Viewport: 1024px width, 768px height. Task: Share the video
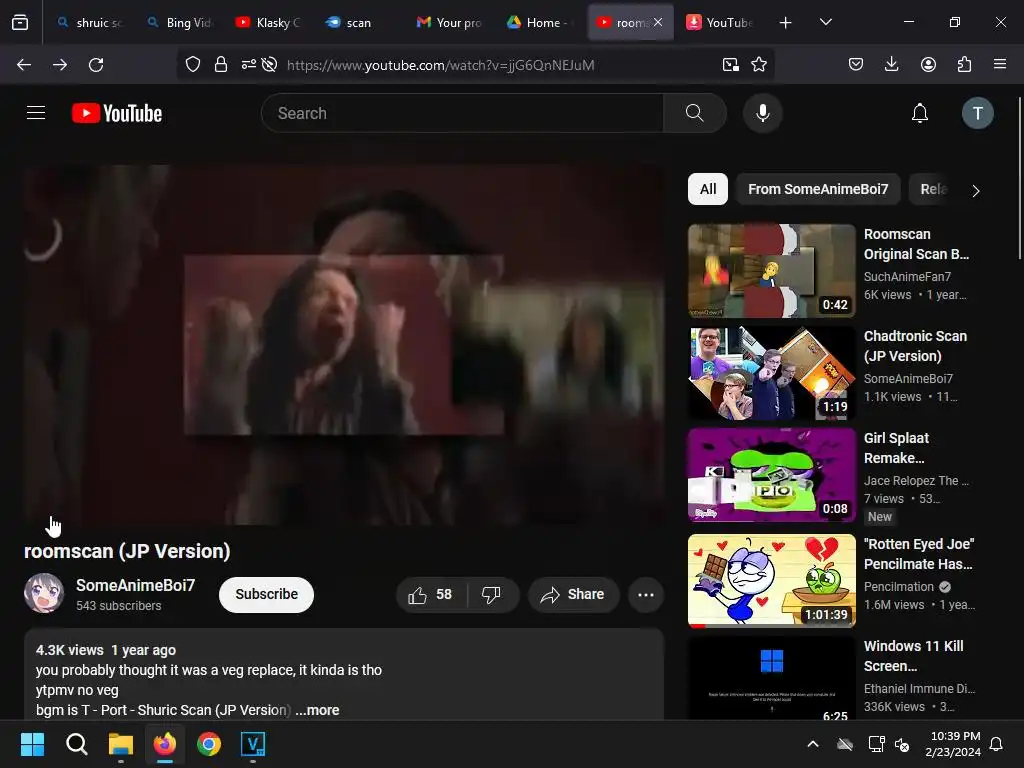click(x=573, y=594)
